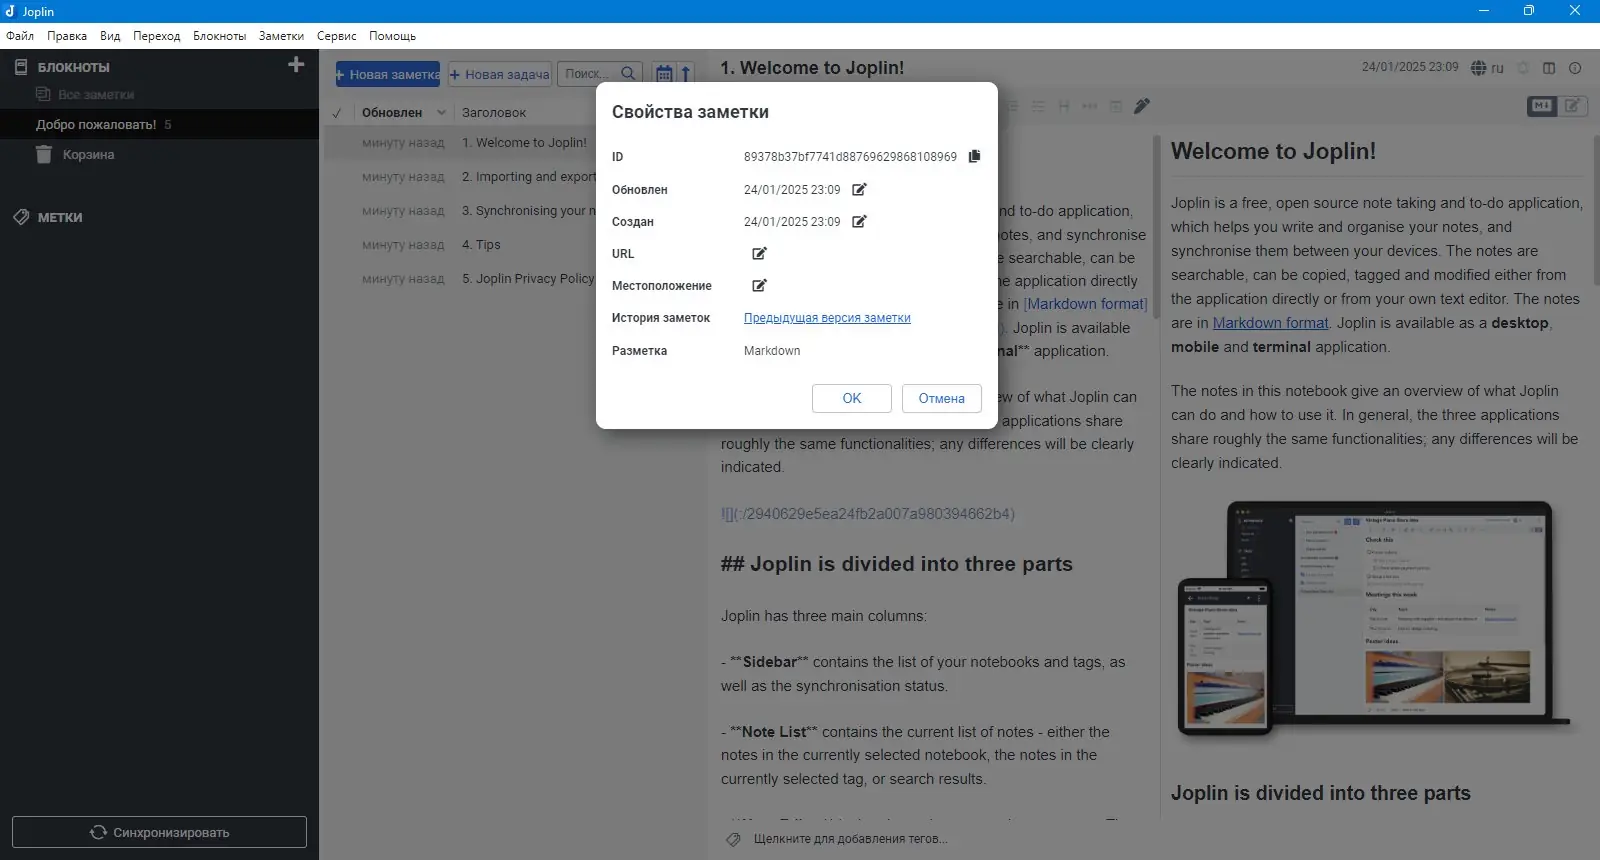This screenshot has height=860, width=1600.
Task: Create a to-do with Новая задача
Action: click(500, 74)
